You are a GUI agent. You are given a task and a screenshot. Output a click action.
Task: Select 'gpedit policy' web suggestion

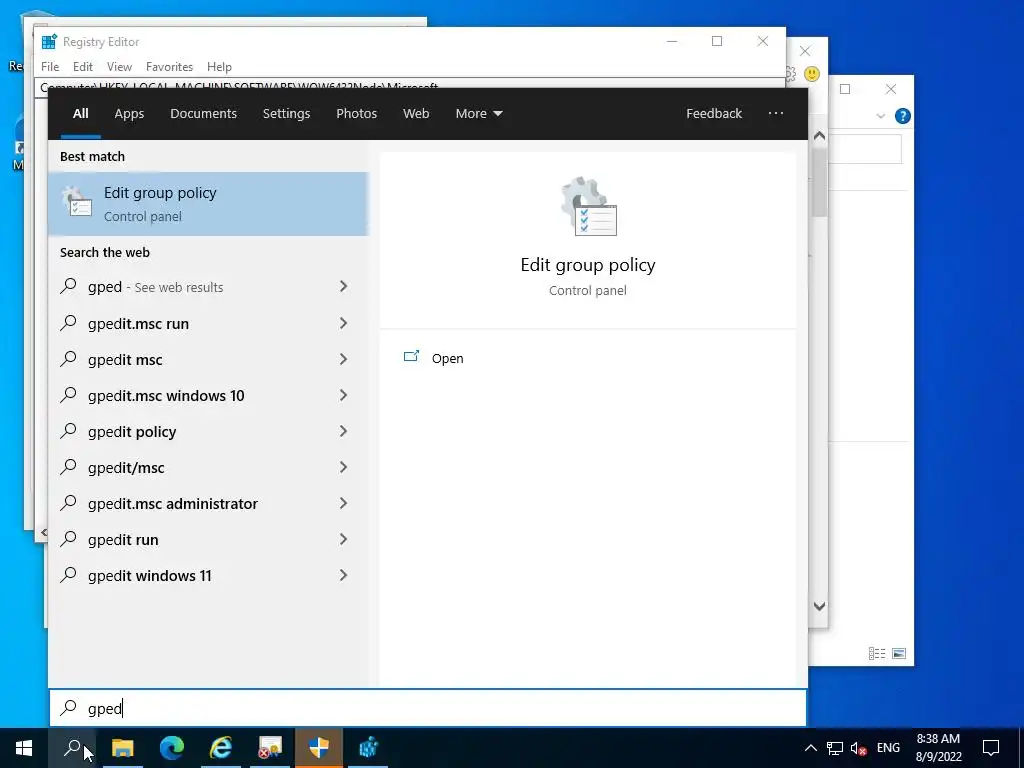point(208,431)
